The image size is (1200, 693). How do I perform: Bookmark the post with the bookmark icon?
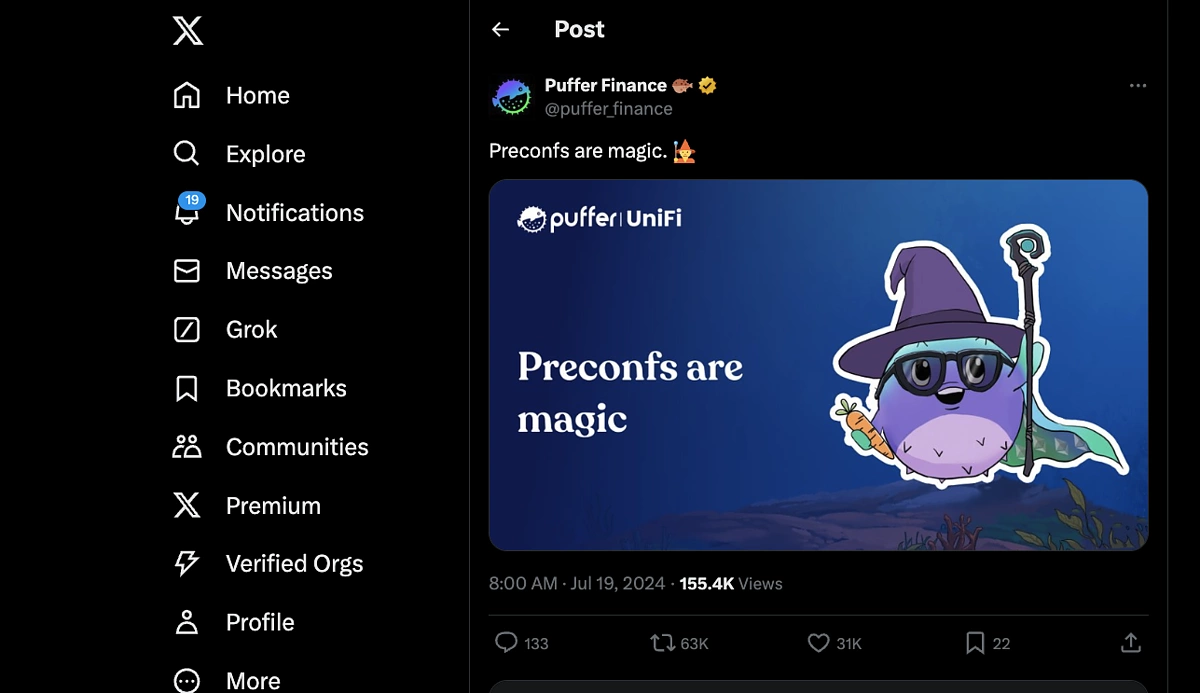(x=975, y=642)
